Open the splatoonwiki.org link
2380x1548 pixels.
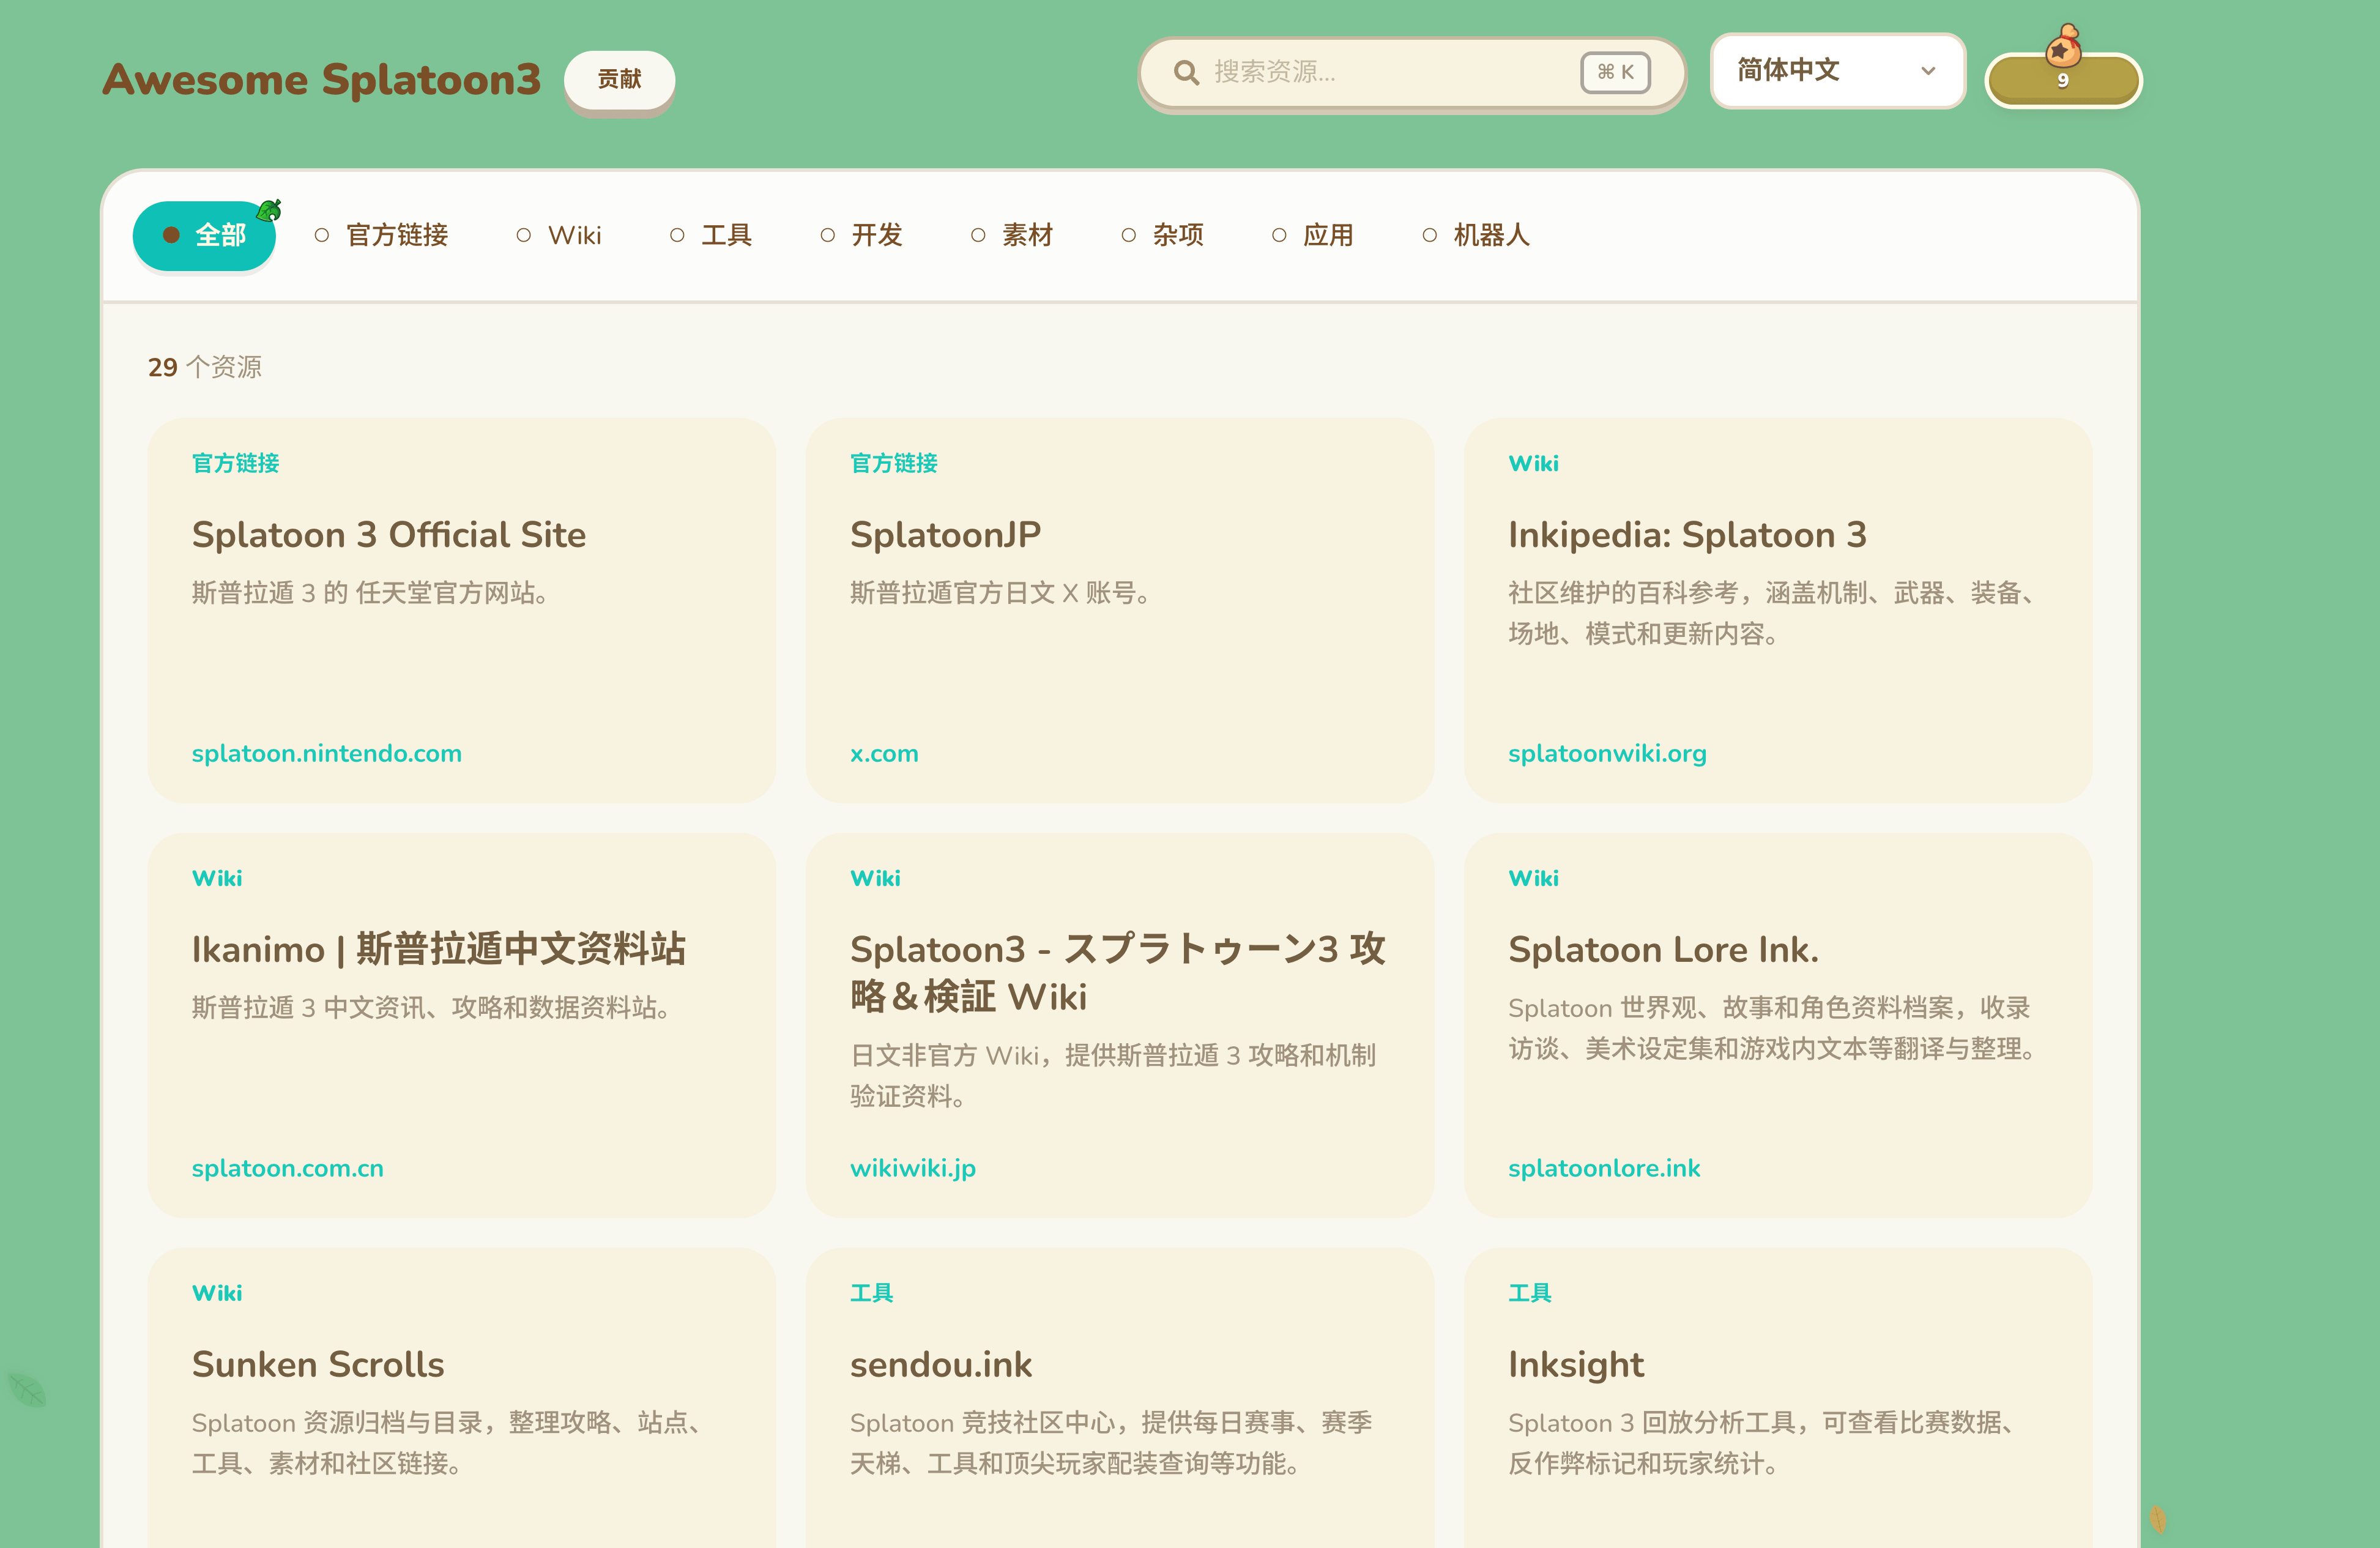(x=1607, y=753)
